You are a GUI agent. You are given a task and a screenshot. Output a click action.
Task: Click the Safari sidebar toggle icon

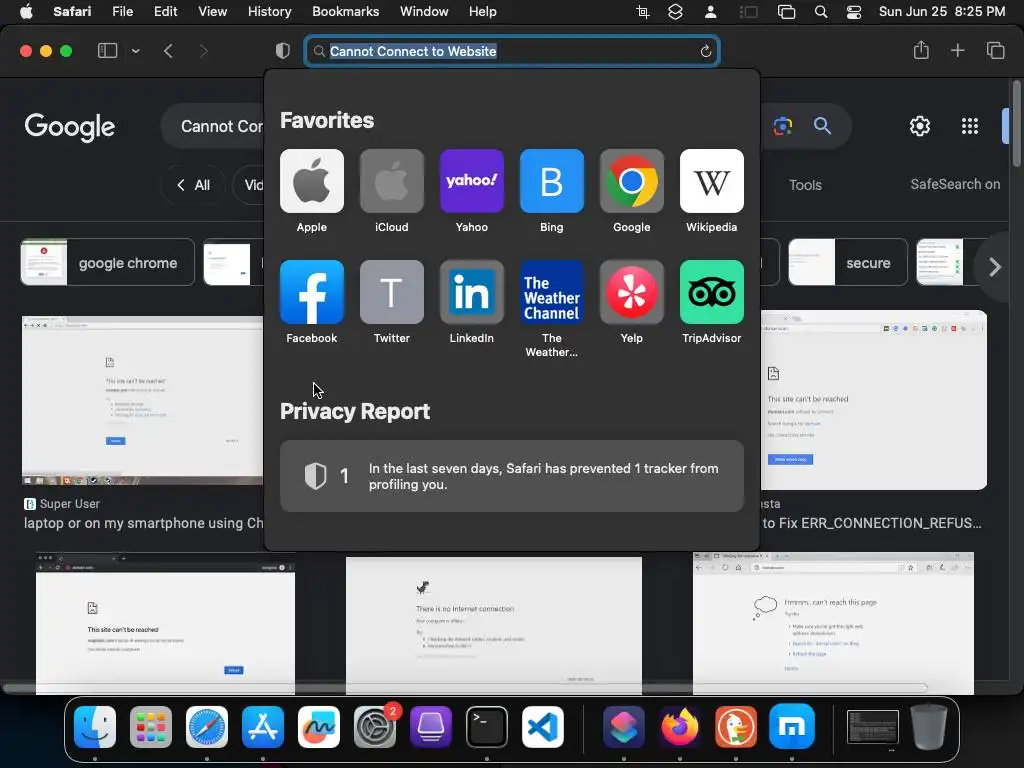tap(107, 51)
